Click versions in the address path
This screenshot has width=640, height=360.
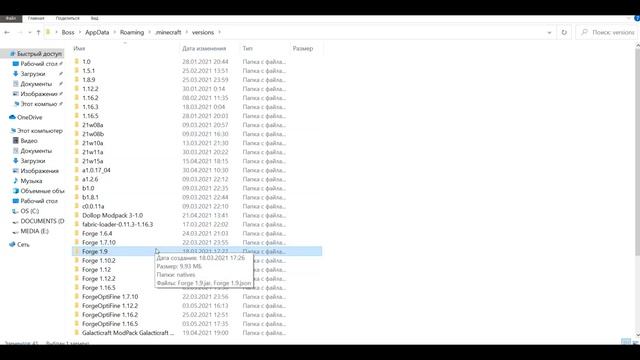point(203,32)
